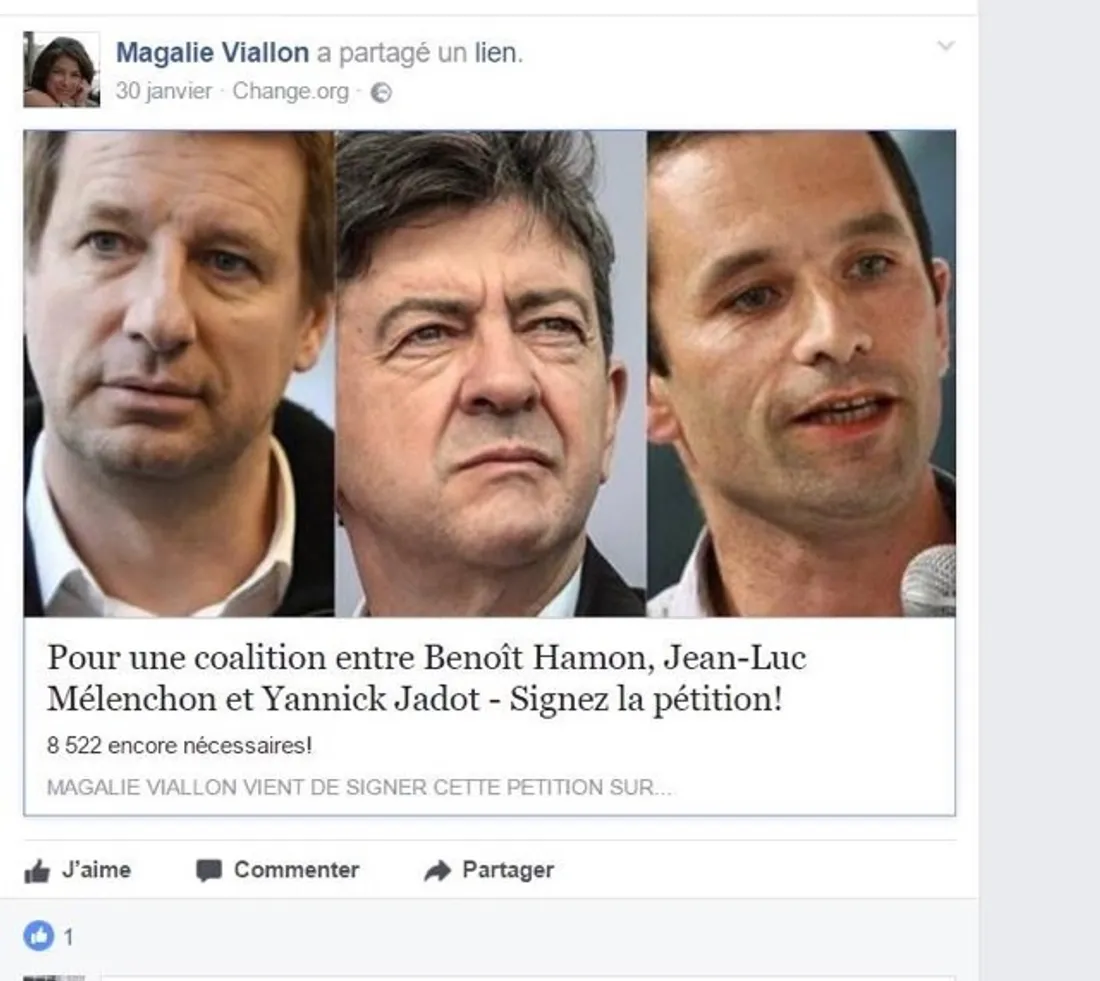The height and width of the screenshot is (981, 1100).
Task: Click the thumbs-up J'aime icon
Action: tap(37, 871)
